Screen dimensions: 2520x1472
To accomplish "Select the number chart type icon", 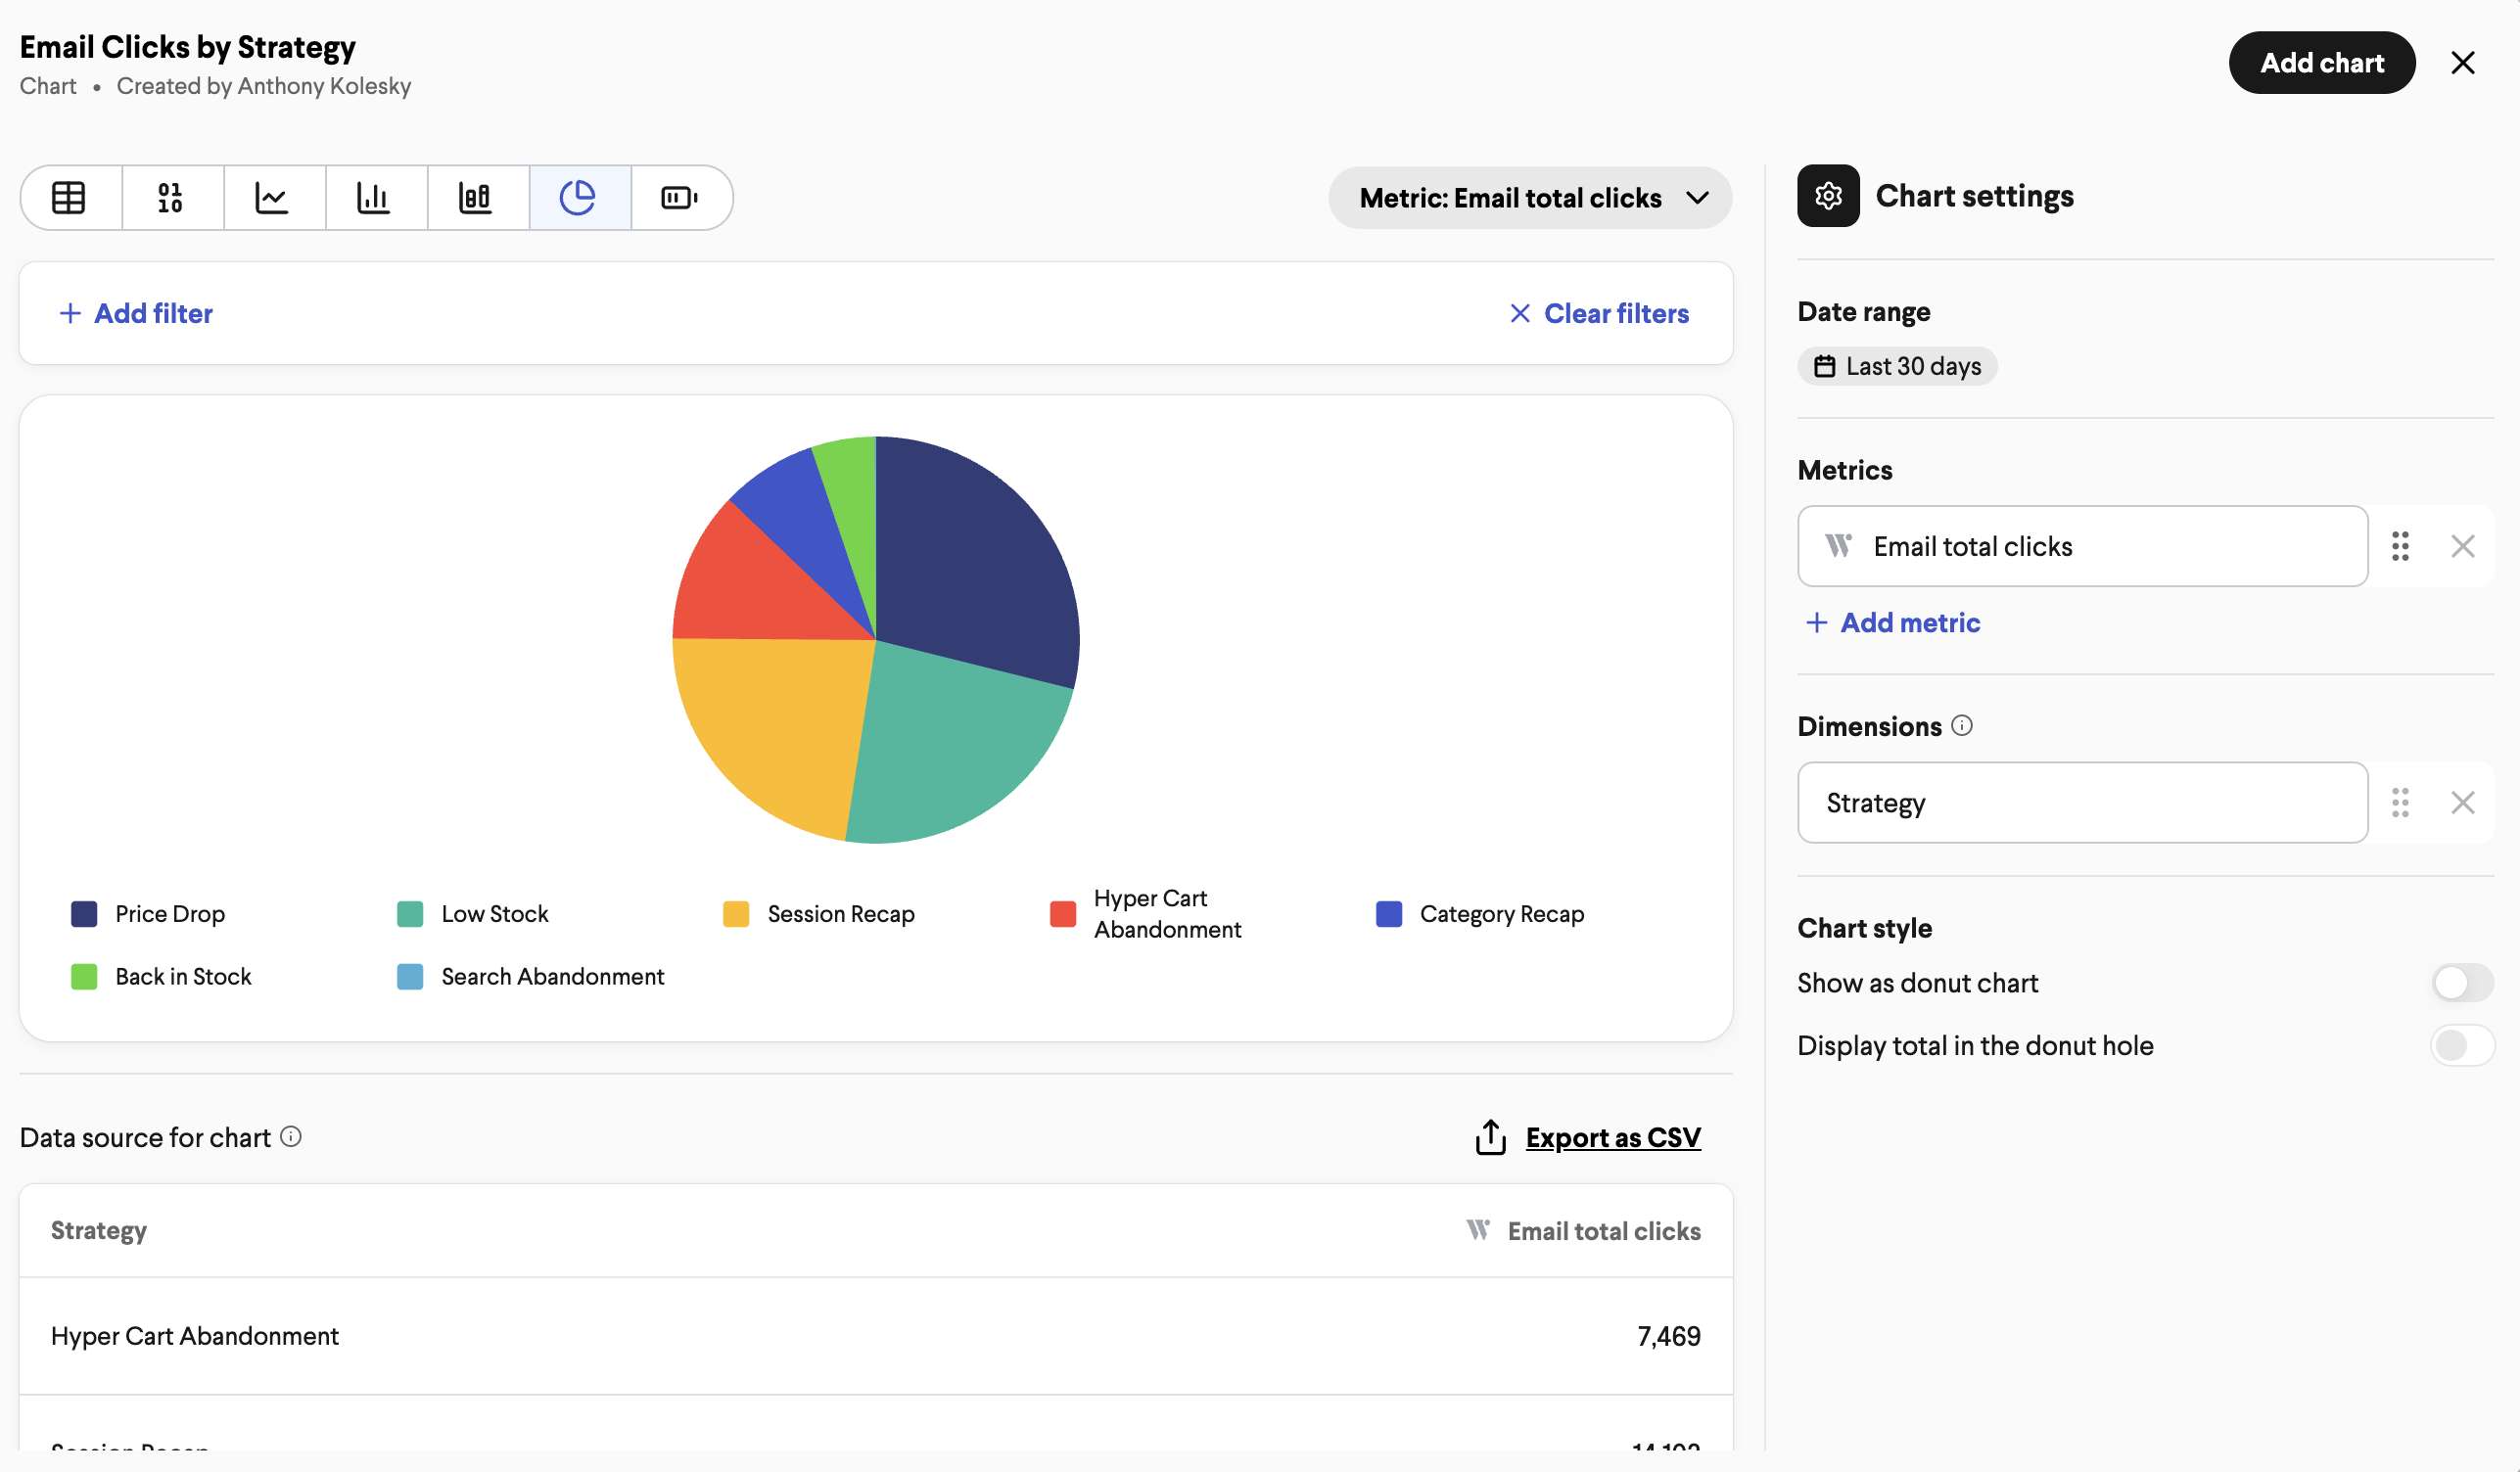I will point(171,197).
